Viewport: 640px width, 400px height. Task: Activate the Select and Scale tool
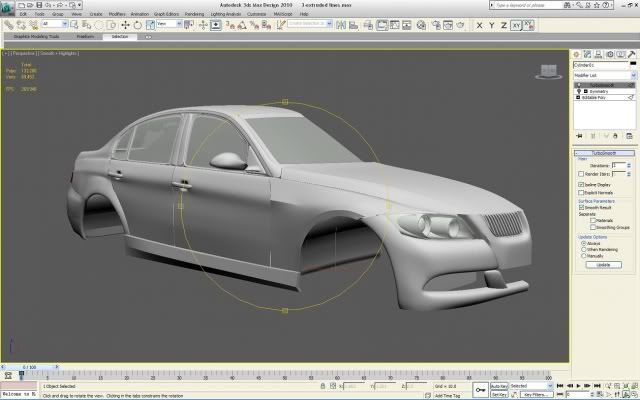(150, 25)
